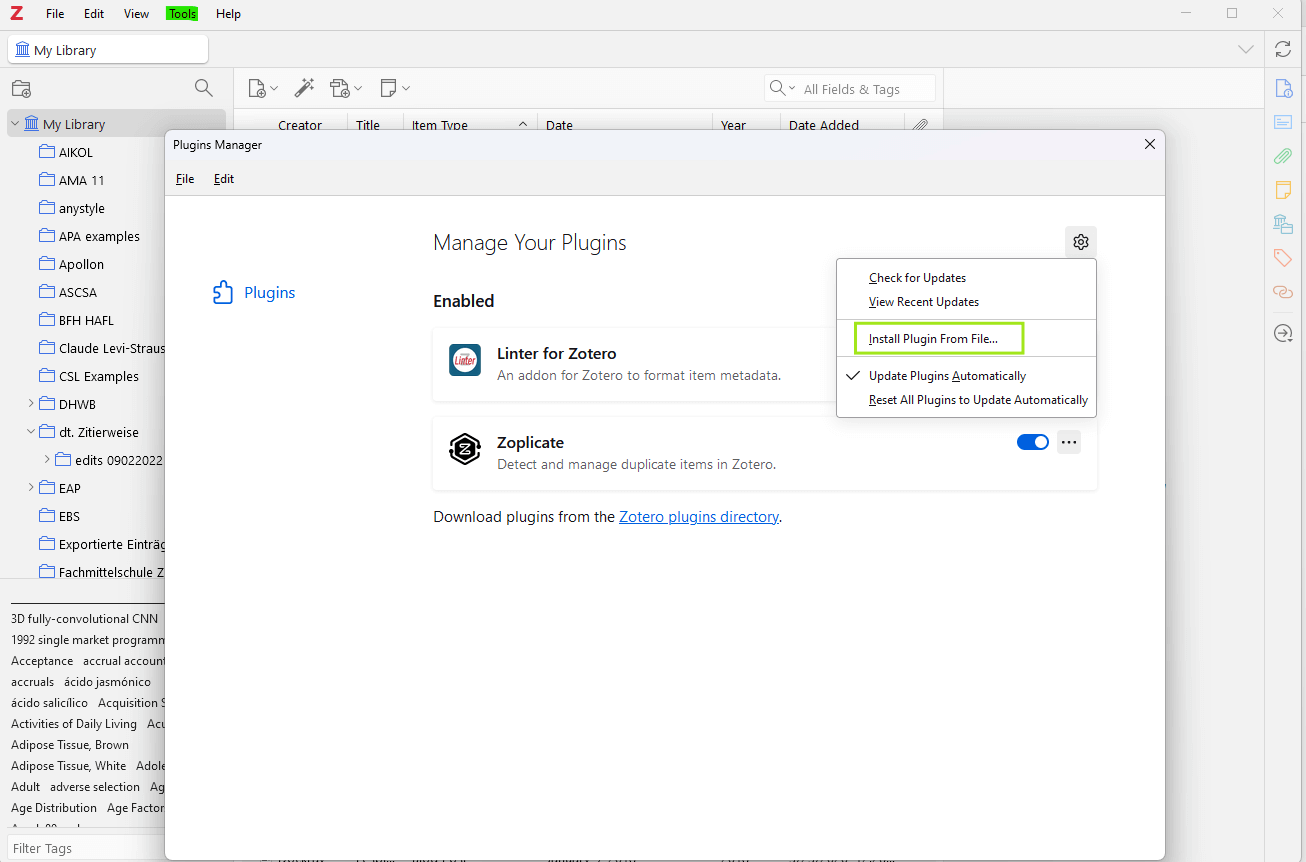
Task: Click the Add Item by Identifier wand
Action: pos(304,88)
